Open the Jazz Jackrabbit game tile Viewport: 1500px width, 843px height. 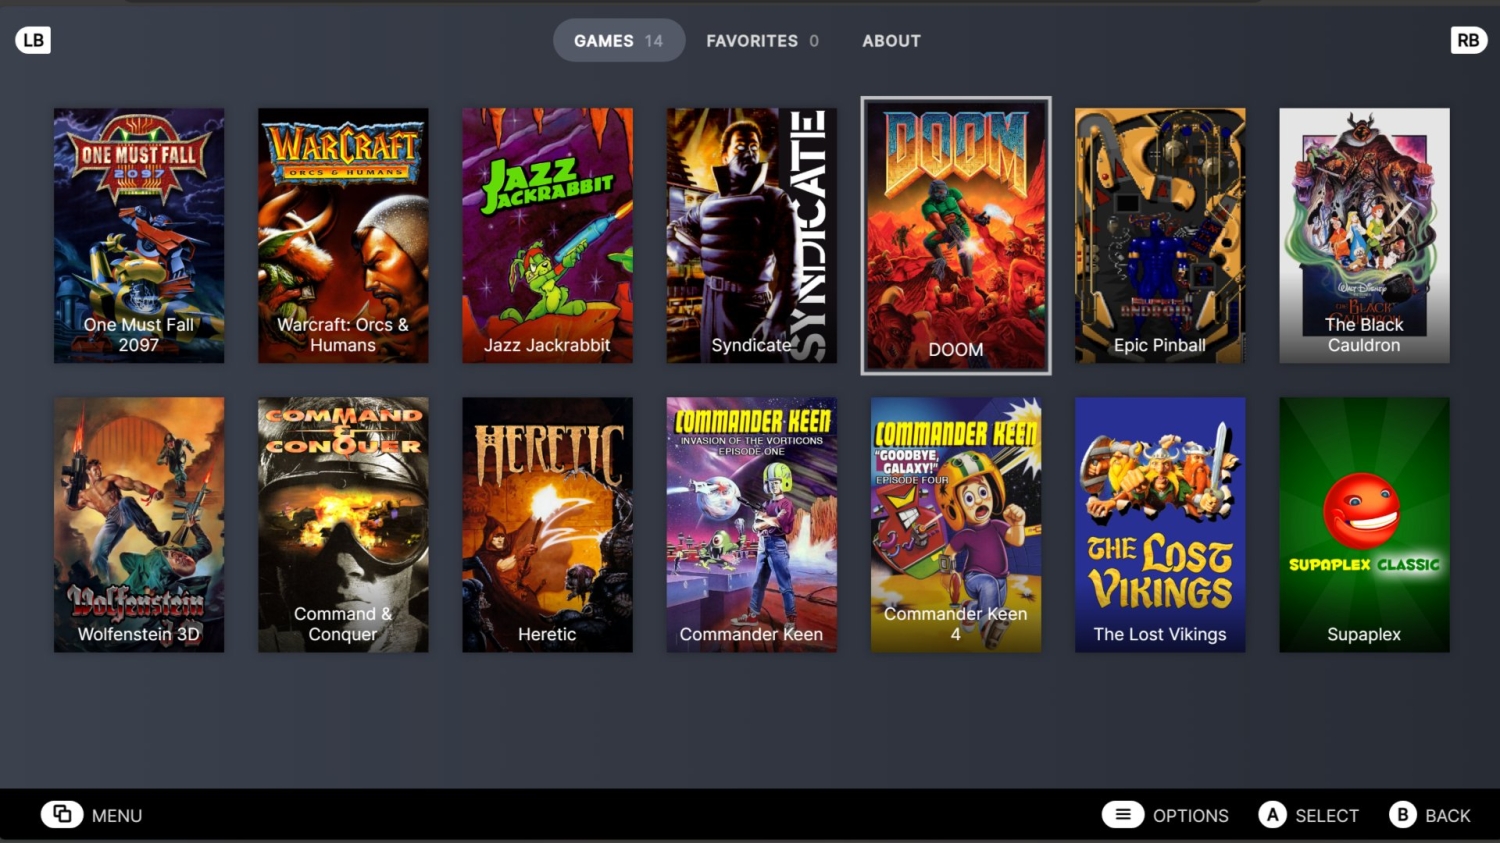[547, 235]
